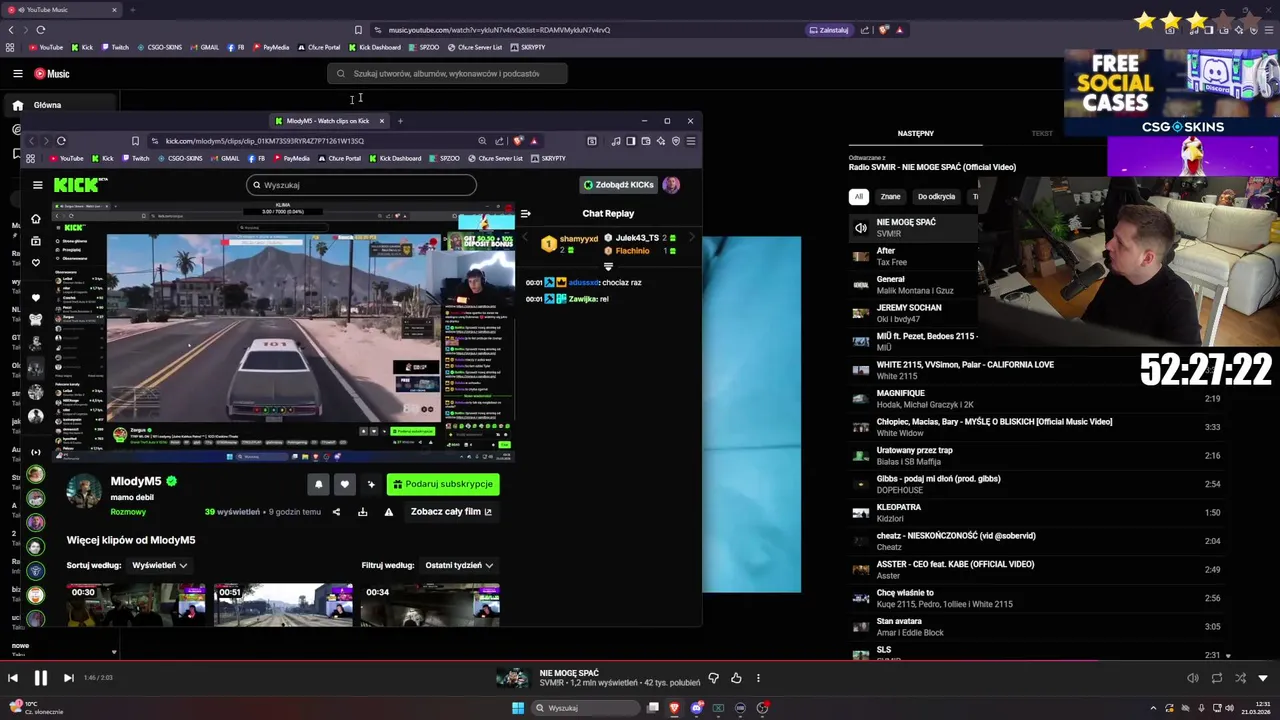1280x720 pixels.
Task: Open the YouTube Music hamburger menu
Action: (x=17, y=73)
